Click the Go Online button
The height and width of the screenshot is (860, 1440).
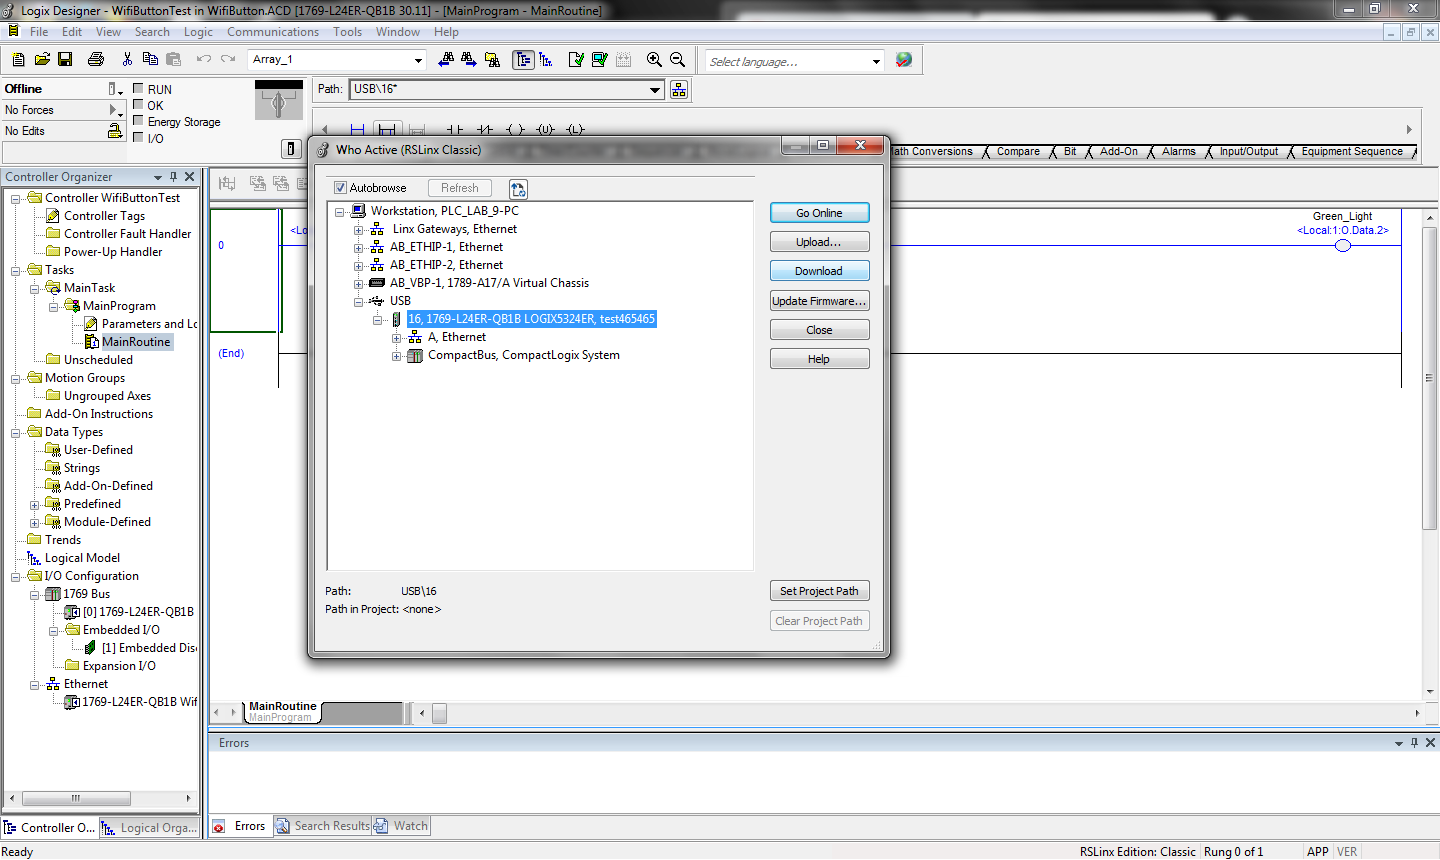819,213
